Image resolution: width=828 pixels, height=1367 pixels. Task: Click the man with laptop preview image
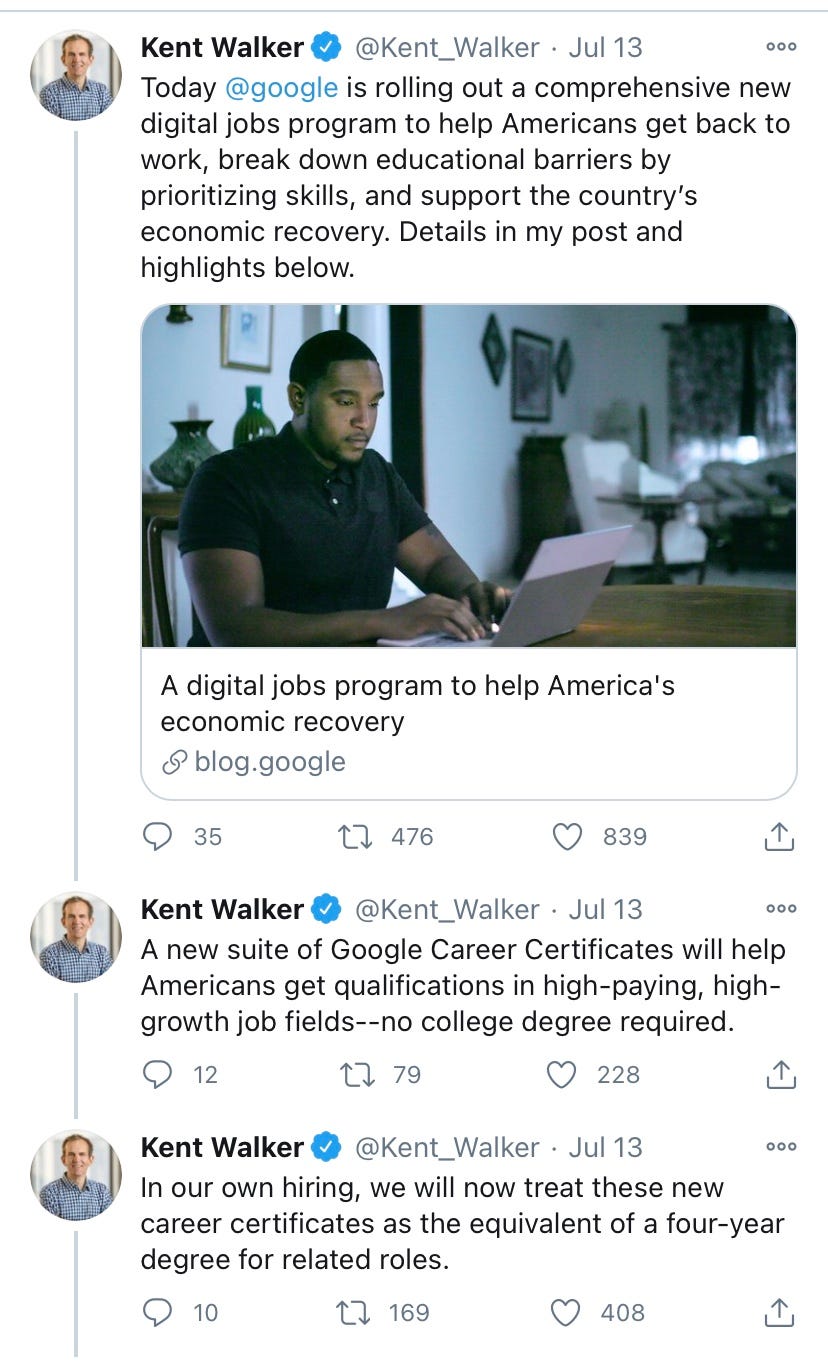click(468, 476)
